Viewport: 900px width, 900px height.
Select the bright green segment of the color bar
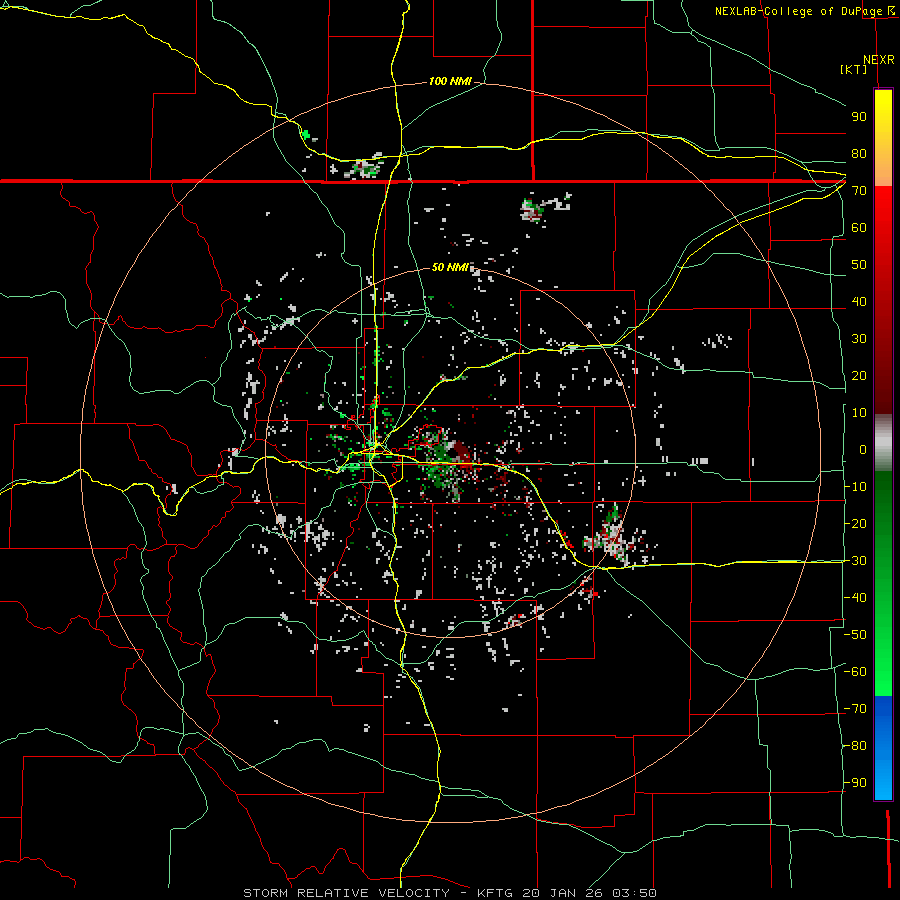(883, 660)
